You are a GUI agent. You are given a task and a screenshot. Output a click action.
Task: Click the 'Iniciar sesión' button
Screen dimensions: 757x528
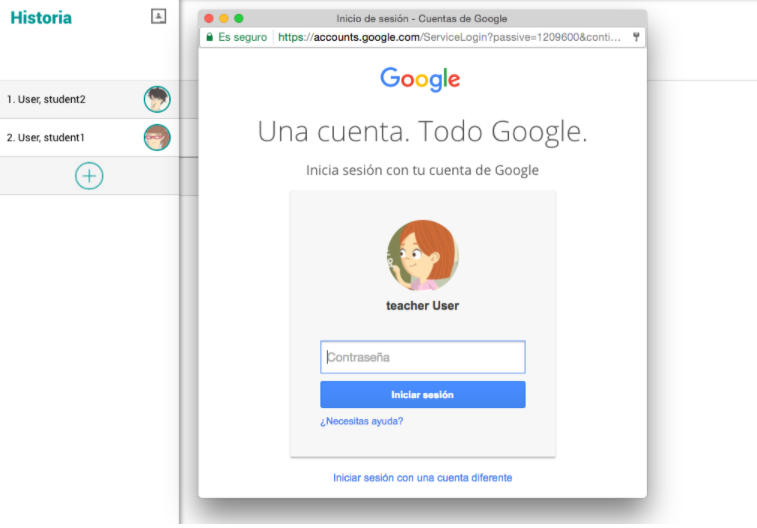pos(422,395)
